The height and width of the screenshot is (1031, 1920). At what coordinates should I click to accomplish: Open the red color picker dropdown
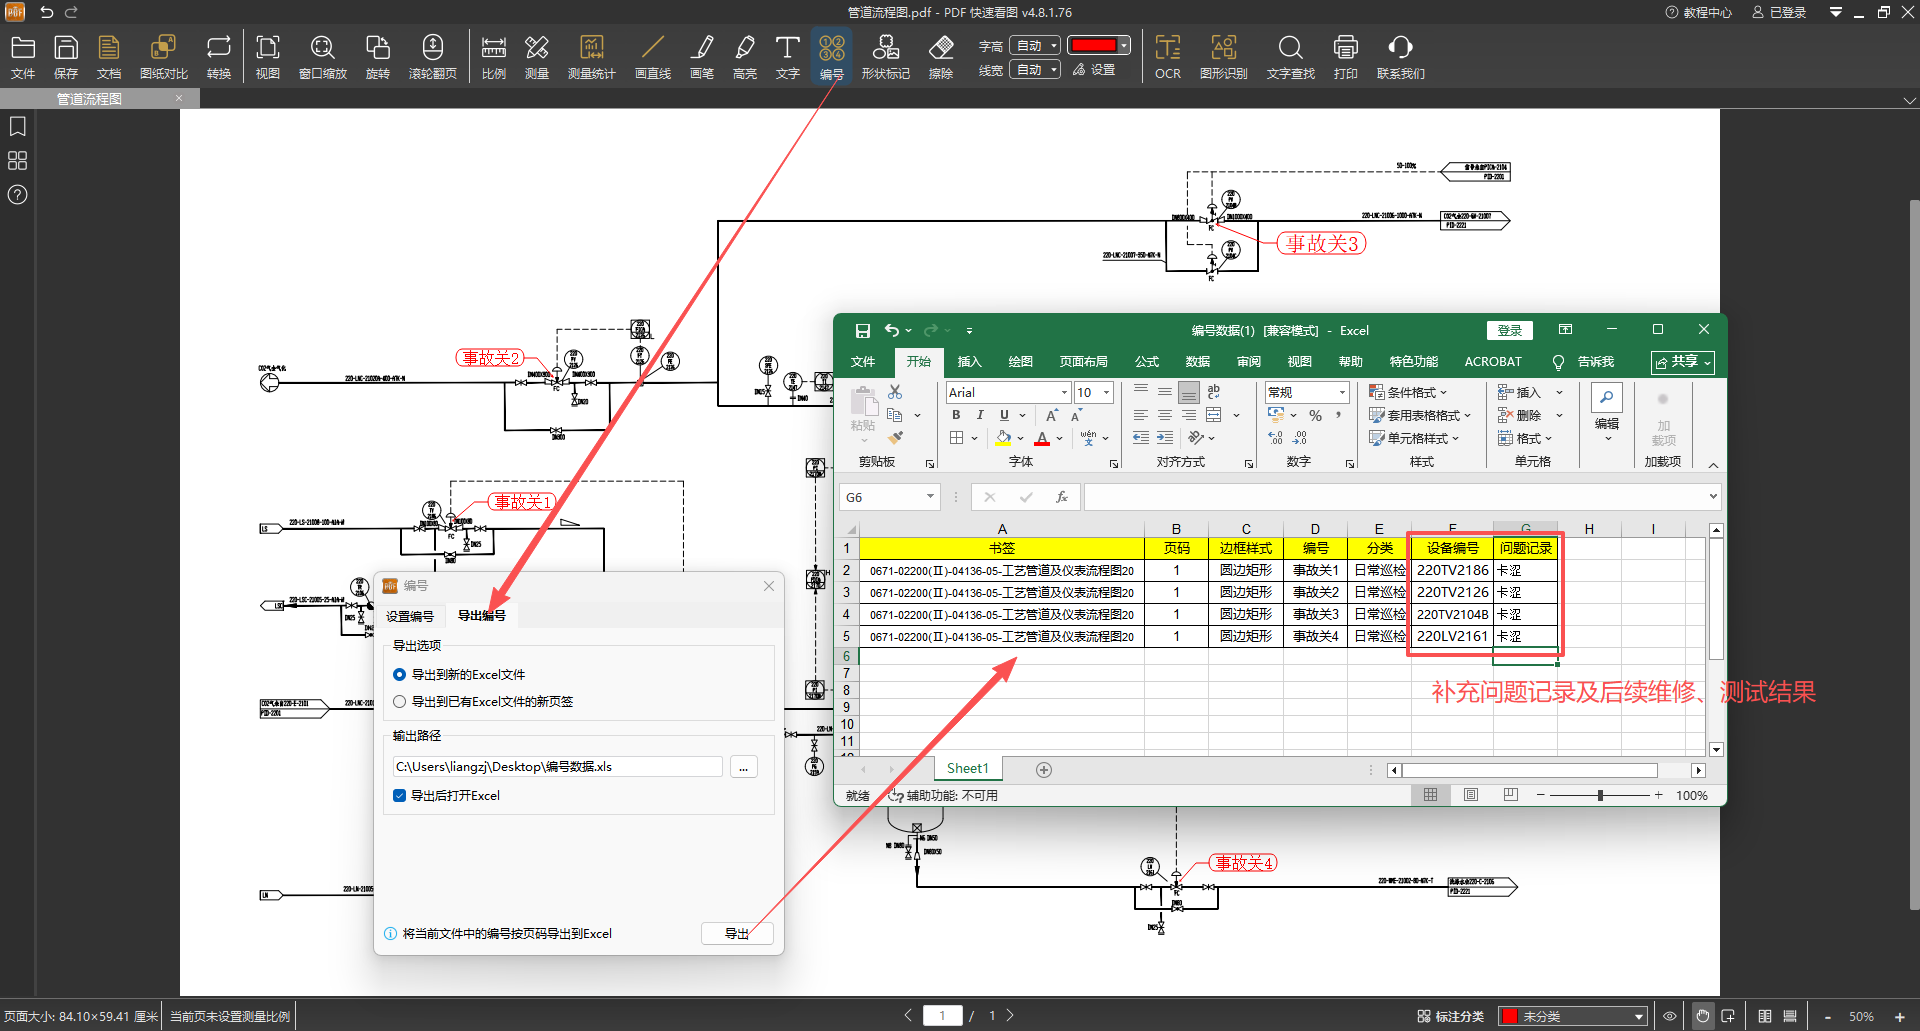[x=1125, y=46]
